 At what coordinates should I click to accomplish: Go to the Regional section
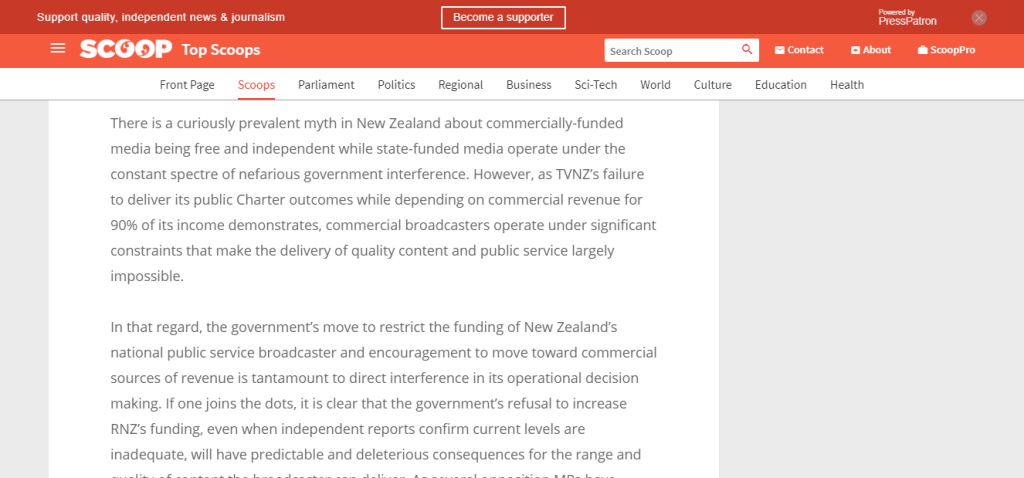click(460, 85)
